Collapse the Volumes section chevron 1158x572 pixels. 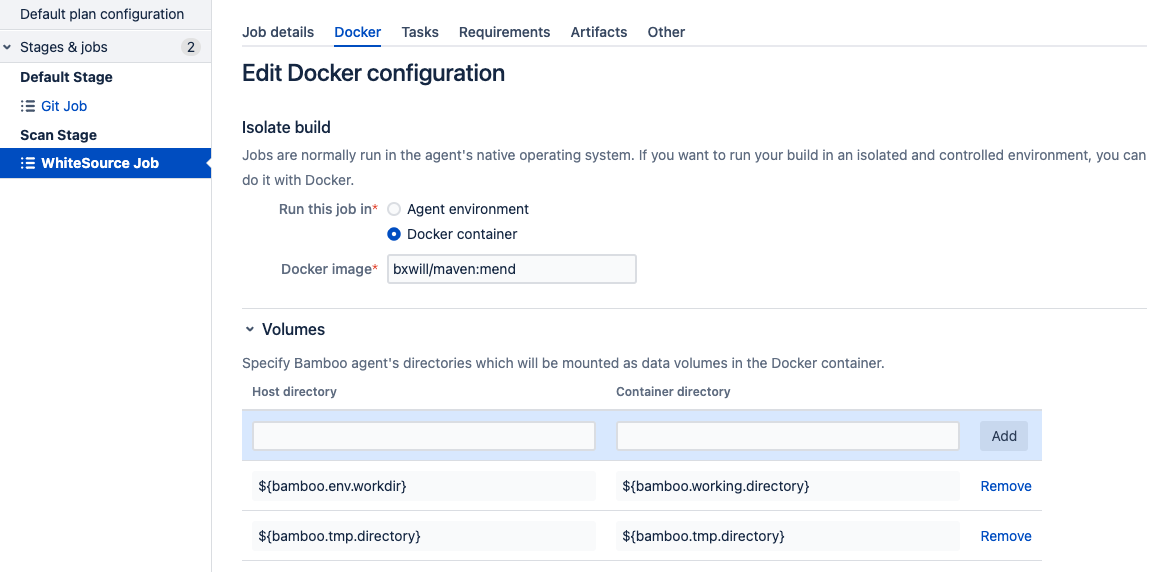(x=250, y=329)
